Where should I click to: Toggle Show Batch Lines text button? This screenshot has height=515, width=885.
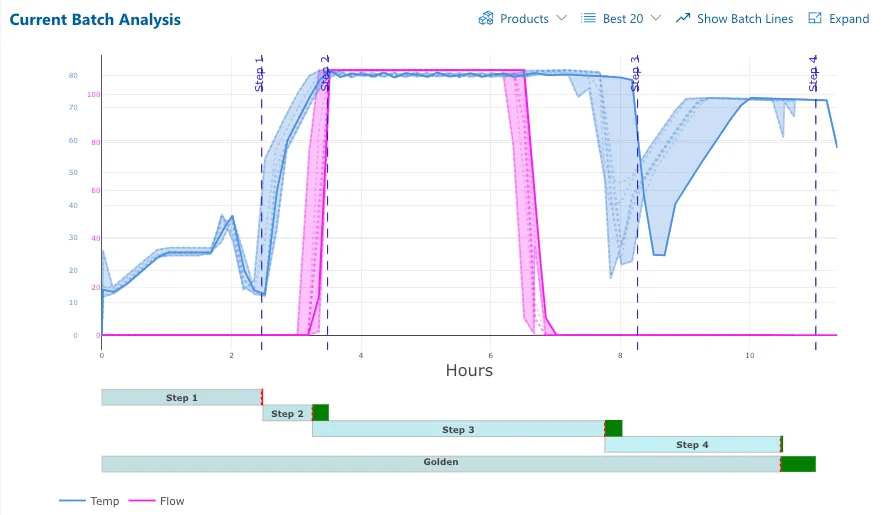click(x=744, y=19)
